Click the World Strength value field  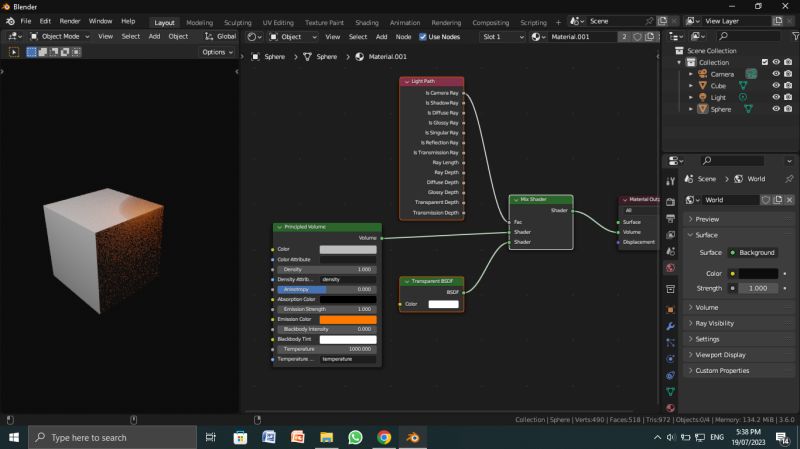point(758,288)
